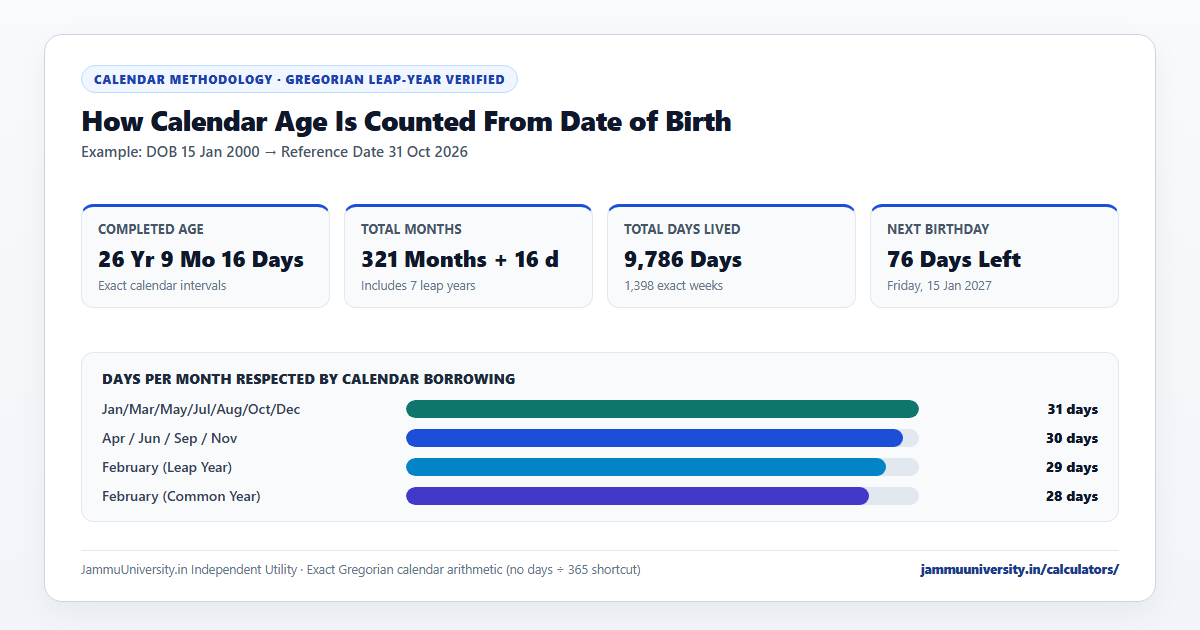Click the 30 days value
Viewport: 1200px width, 630px height.
(1072, 438)
